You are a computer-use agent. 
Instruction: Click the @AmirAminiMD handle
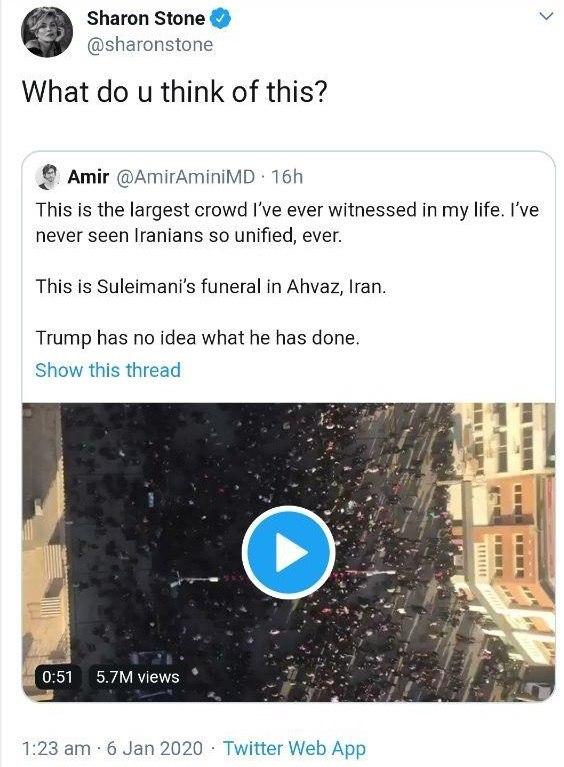[x=185, y=177]
